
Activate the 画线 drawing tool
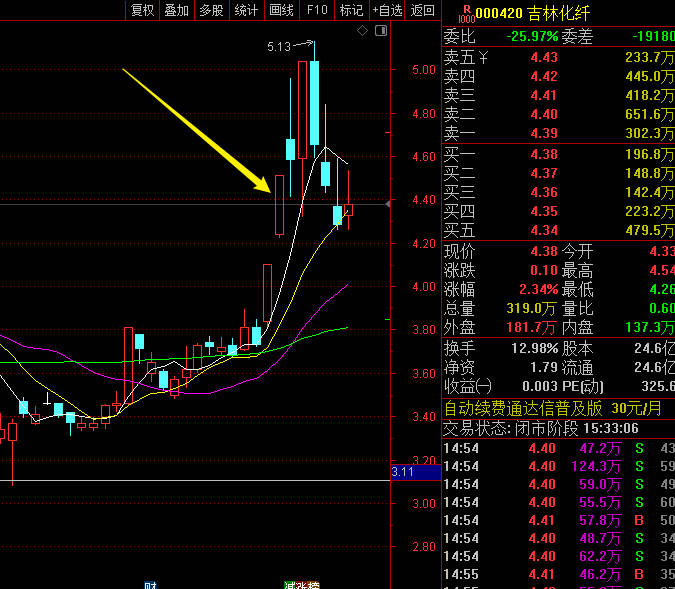click(x=282, y=10)
